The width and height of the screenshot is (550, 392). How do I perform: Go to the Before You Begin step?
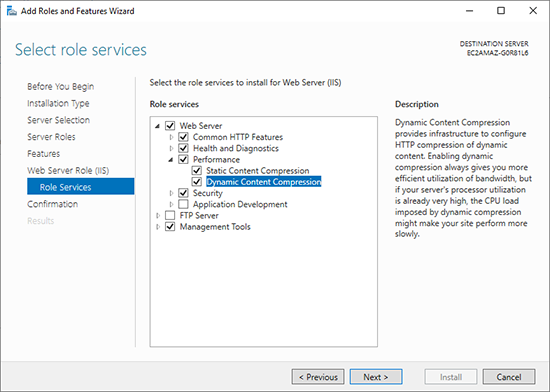[x=61, y=86]
